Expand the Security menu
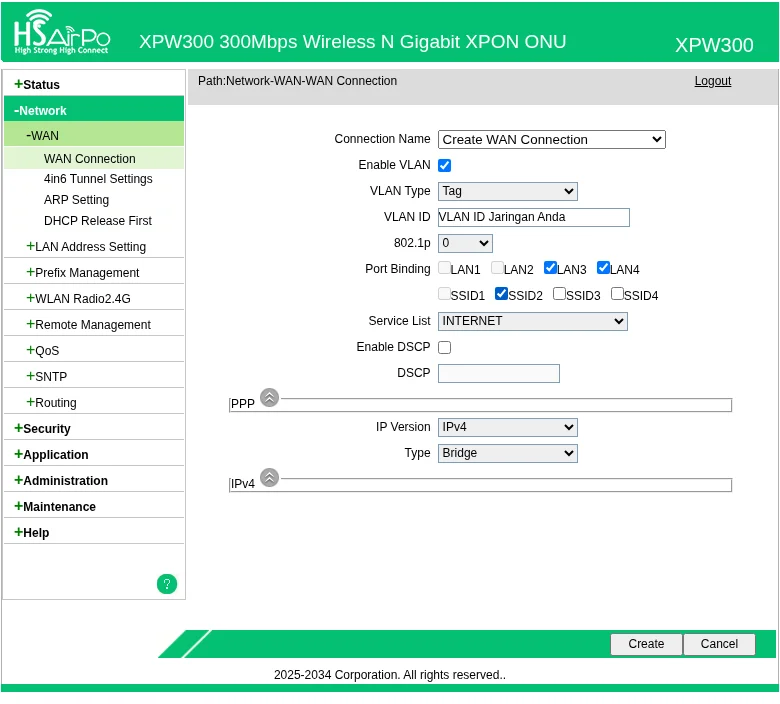 tap(94, 428)
